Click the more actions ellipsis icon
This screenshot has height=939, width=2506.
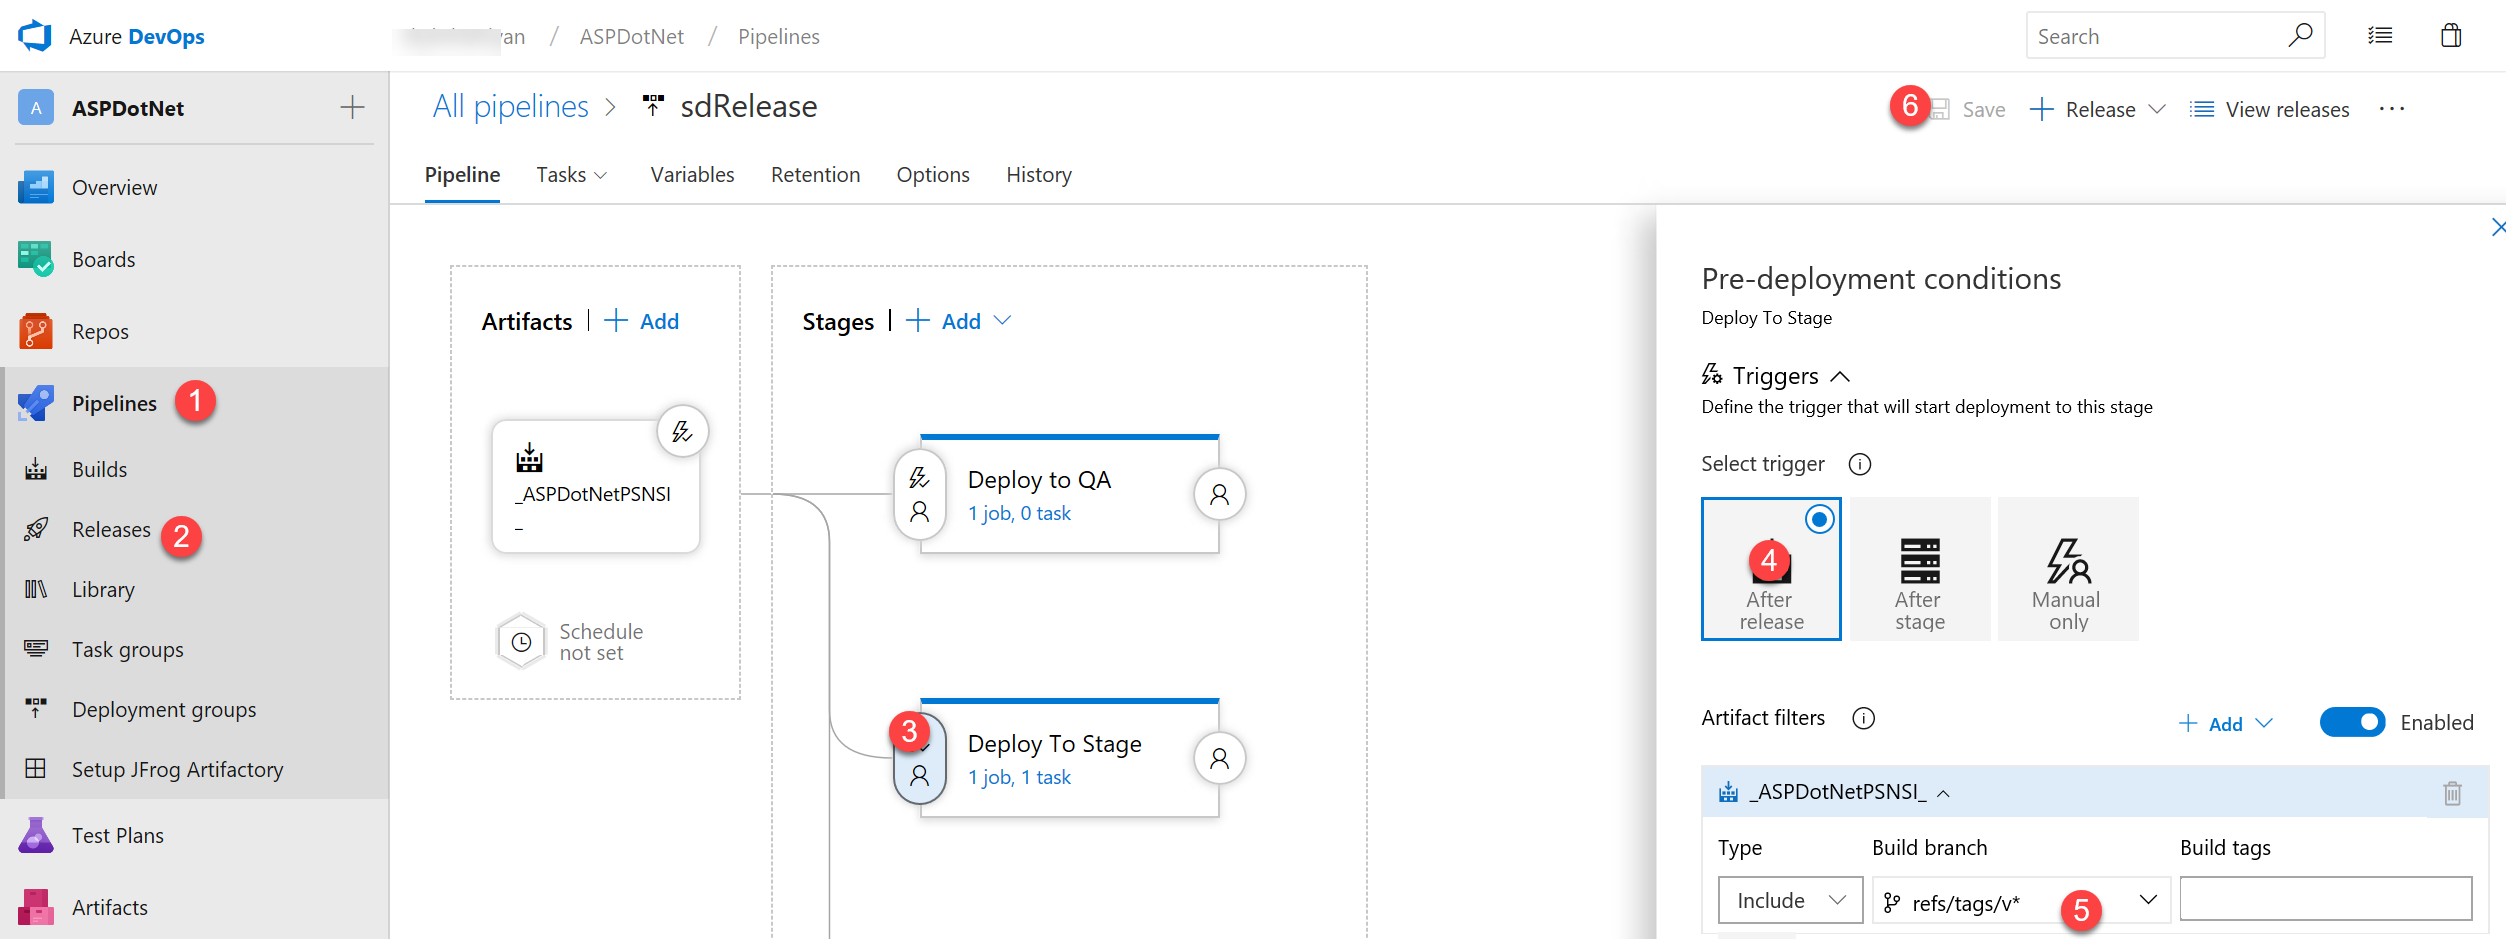[2391, 109]
